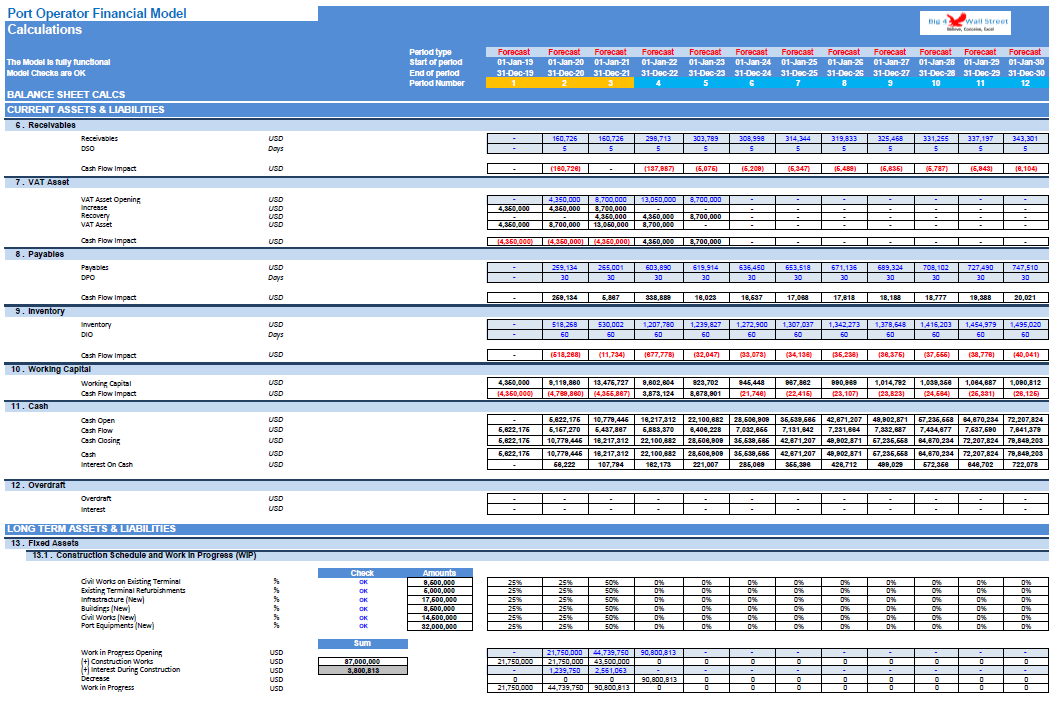Select inventory value 1,207,780
1058x704 pixels.
click(659, 325)
